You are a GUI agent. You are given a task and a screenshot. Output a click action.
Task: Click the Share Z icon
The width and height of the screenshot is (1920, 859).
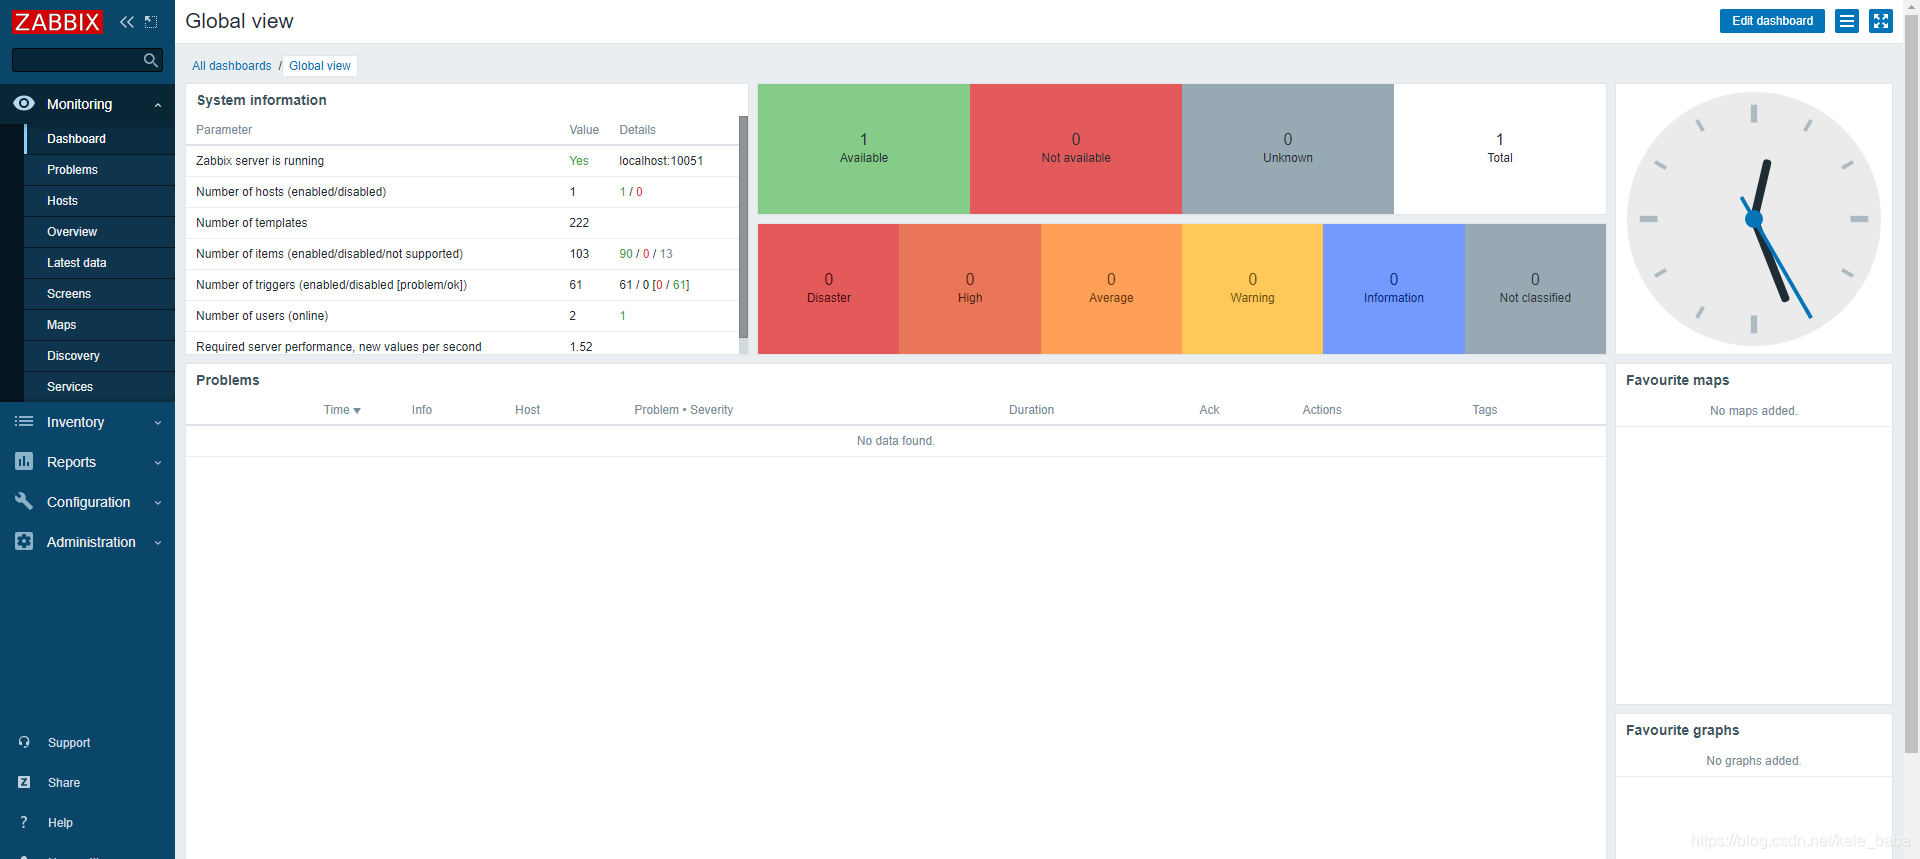point(24,782)
